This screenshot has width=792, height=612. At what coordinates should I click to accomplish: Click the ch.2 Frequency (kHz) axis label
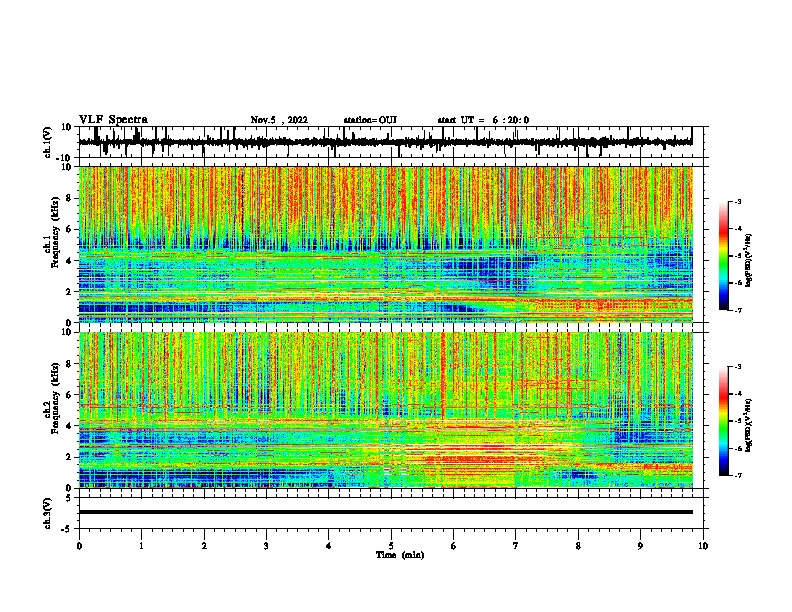click(52, 398)
